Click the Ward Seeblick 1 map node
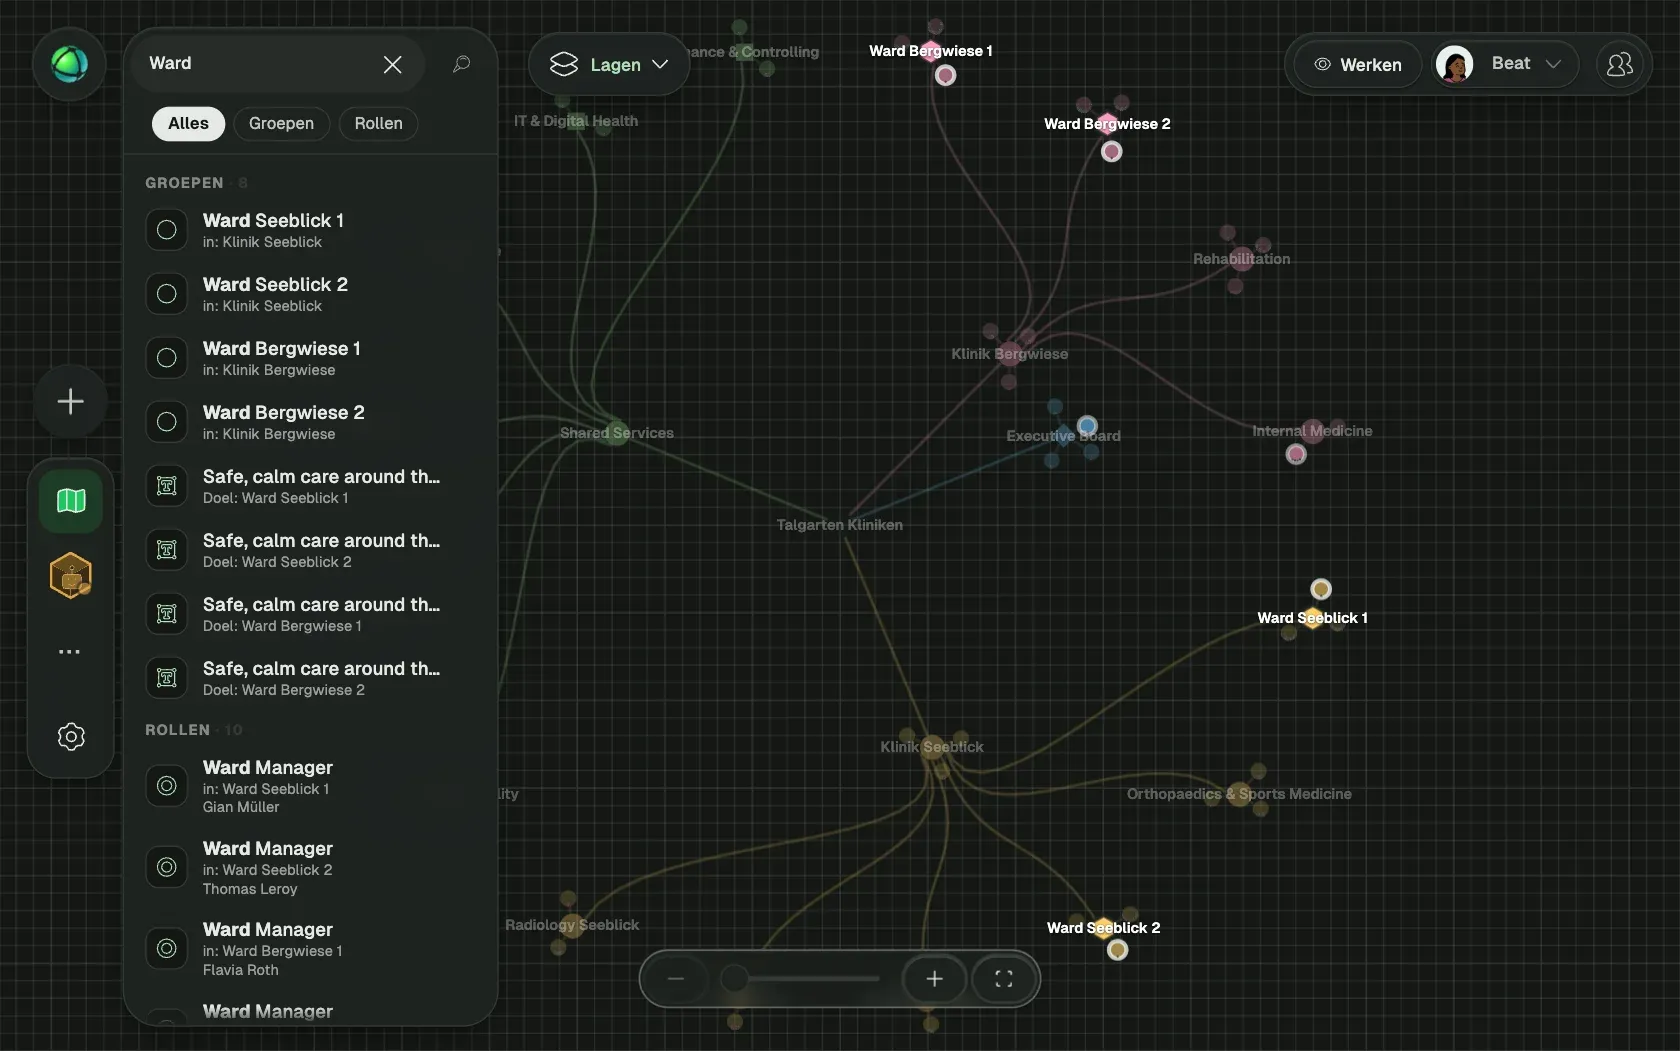The image size is (1680, 1051). [x=1312, y=618]
